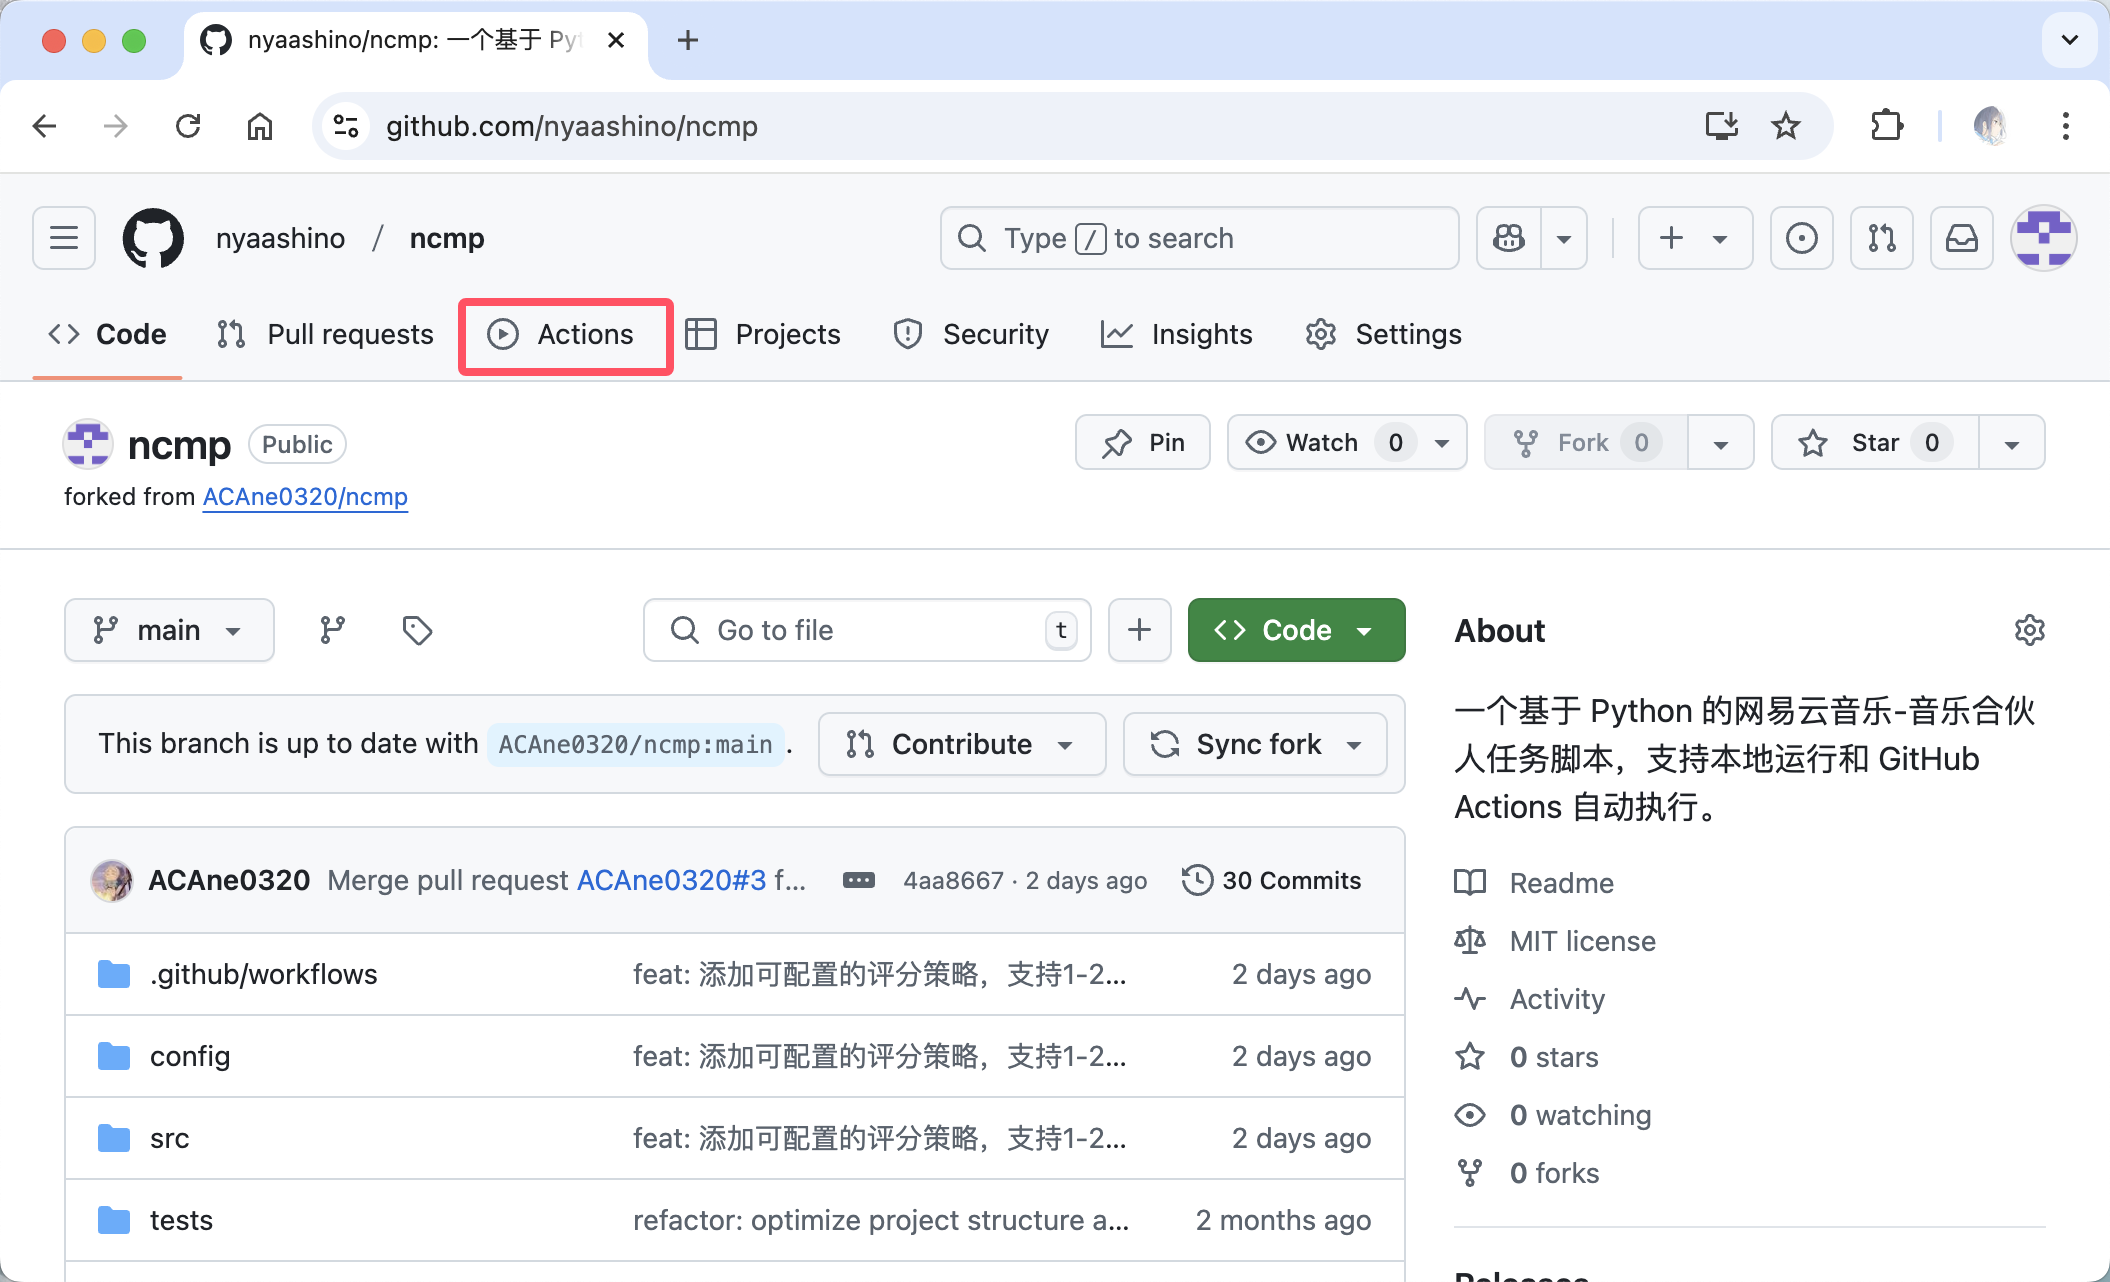Open the src folder
2110x1282 pixels.
(170, 1138)
